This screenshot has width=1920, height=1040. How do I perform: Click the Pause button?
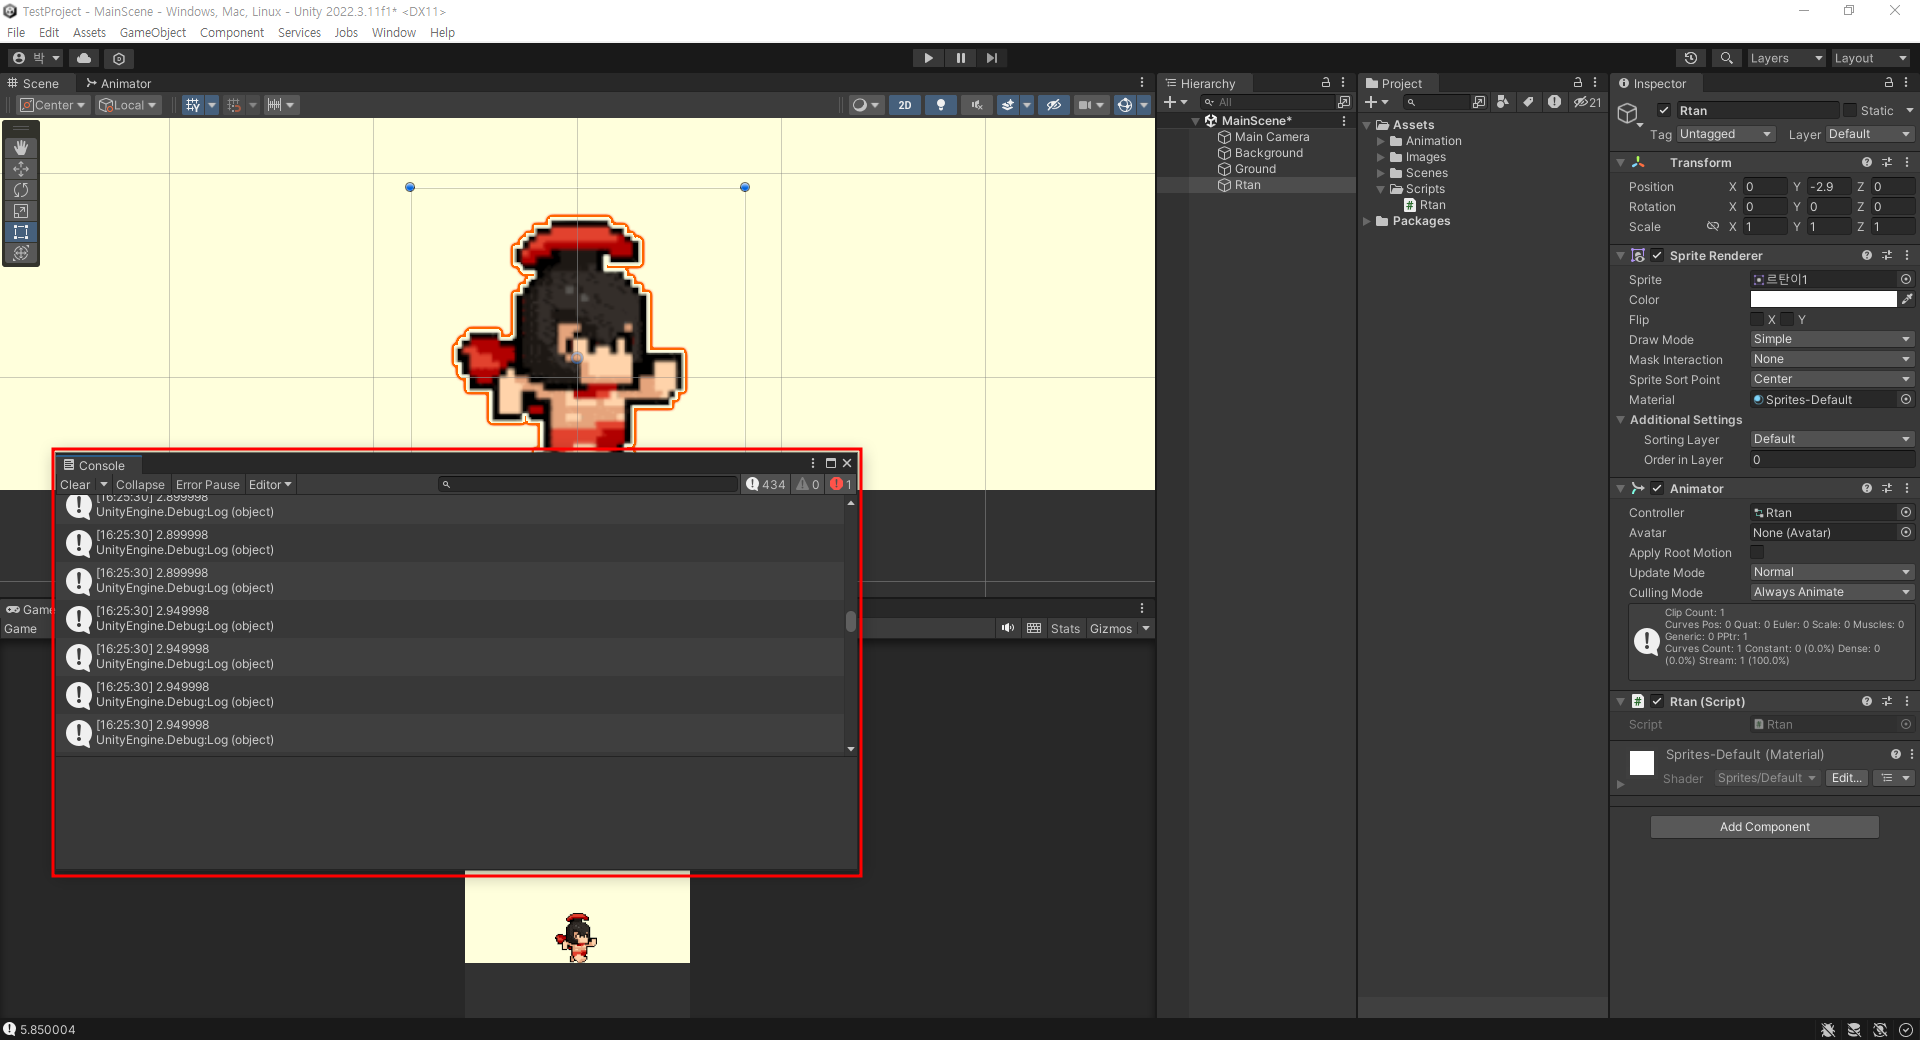coord(960,58)
